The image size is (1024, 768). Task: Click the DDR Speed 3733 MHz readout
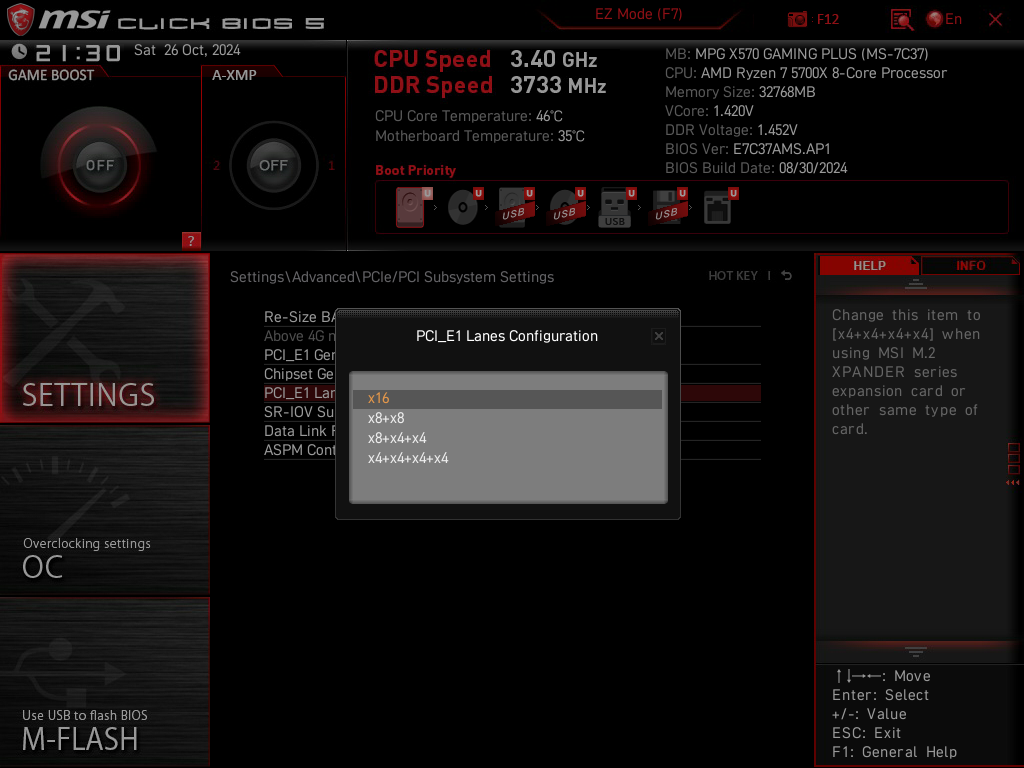[490, 86]
